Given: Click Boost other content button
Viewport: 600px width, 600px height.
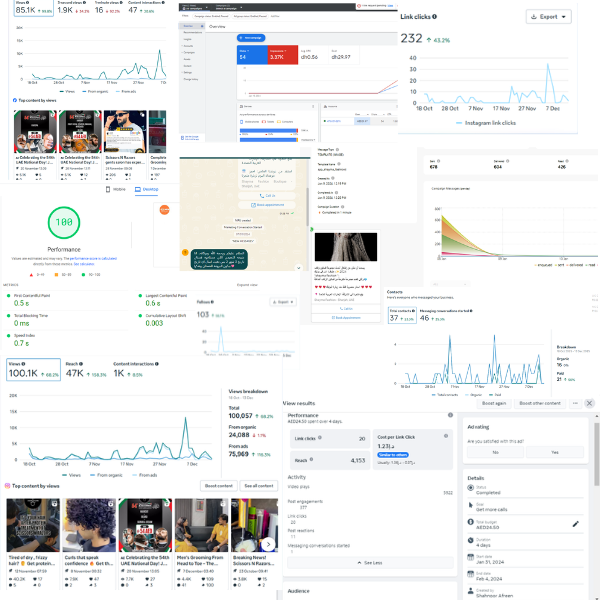Looking at the screenshot, I should pyautogui.click(x=540, y=403).
